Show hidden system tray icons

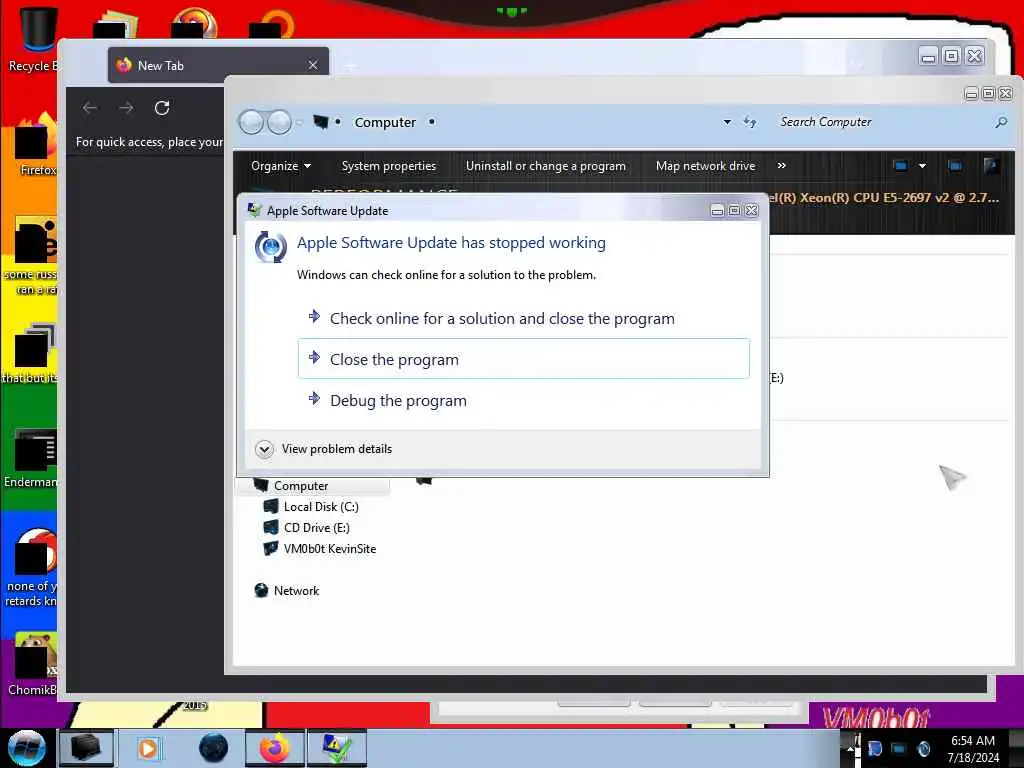coord(850,748)
